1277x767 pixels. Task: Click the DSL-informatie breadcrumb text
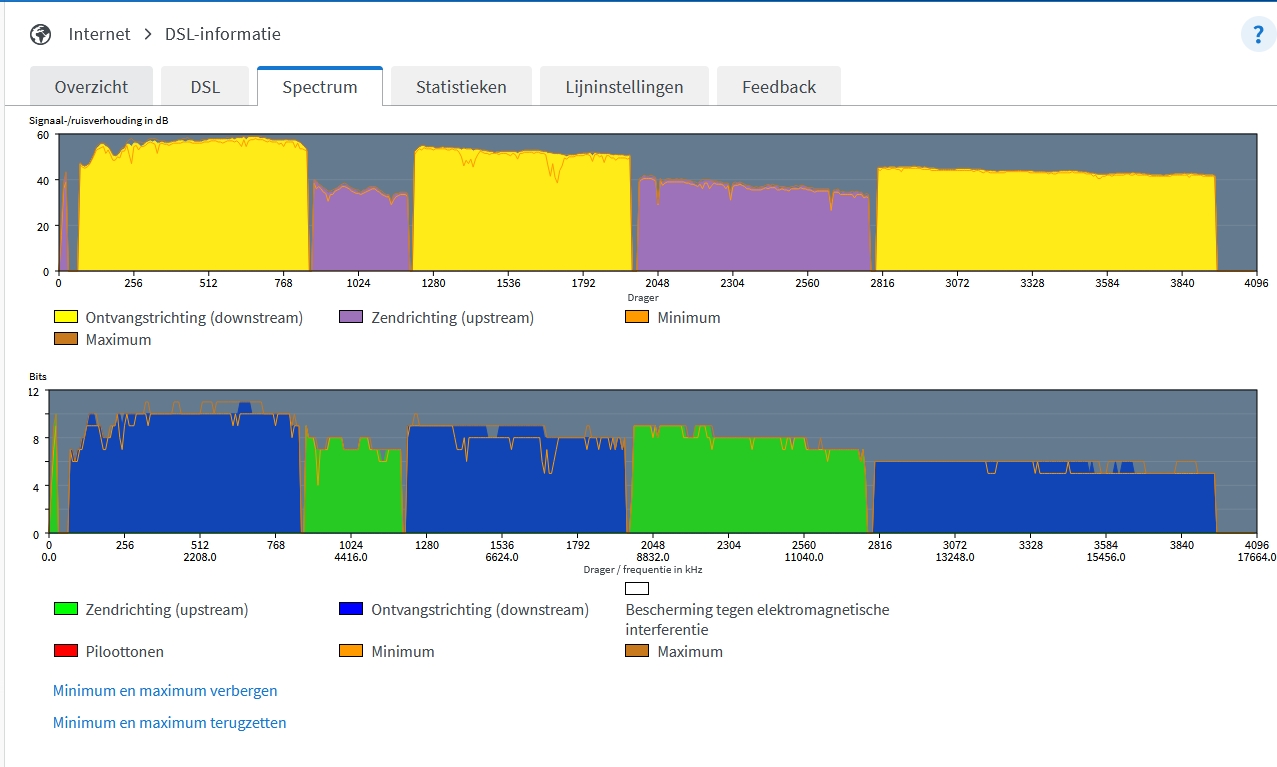point(222,34)
